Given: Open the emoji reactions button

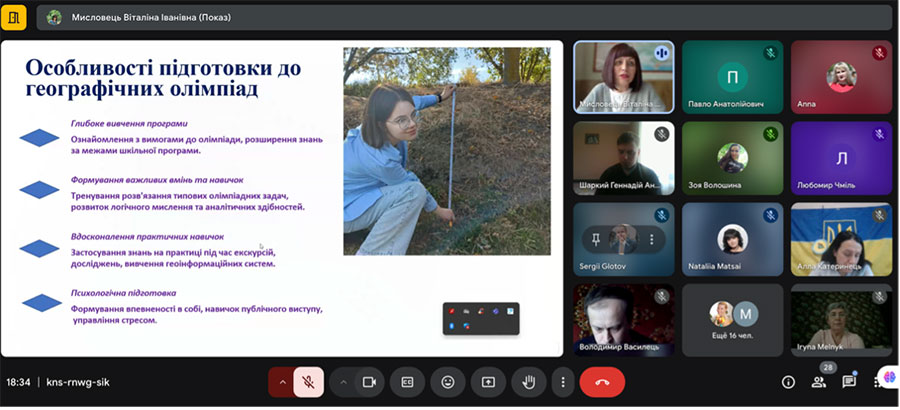Looking at the screenshot, I should [448, 382].
